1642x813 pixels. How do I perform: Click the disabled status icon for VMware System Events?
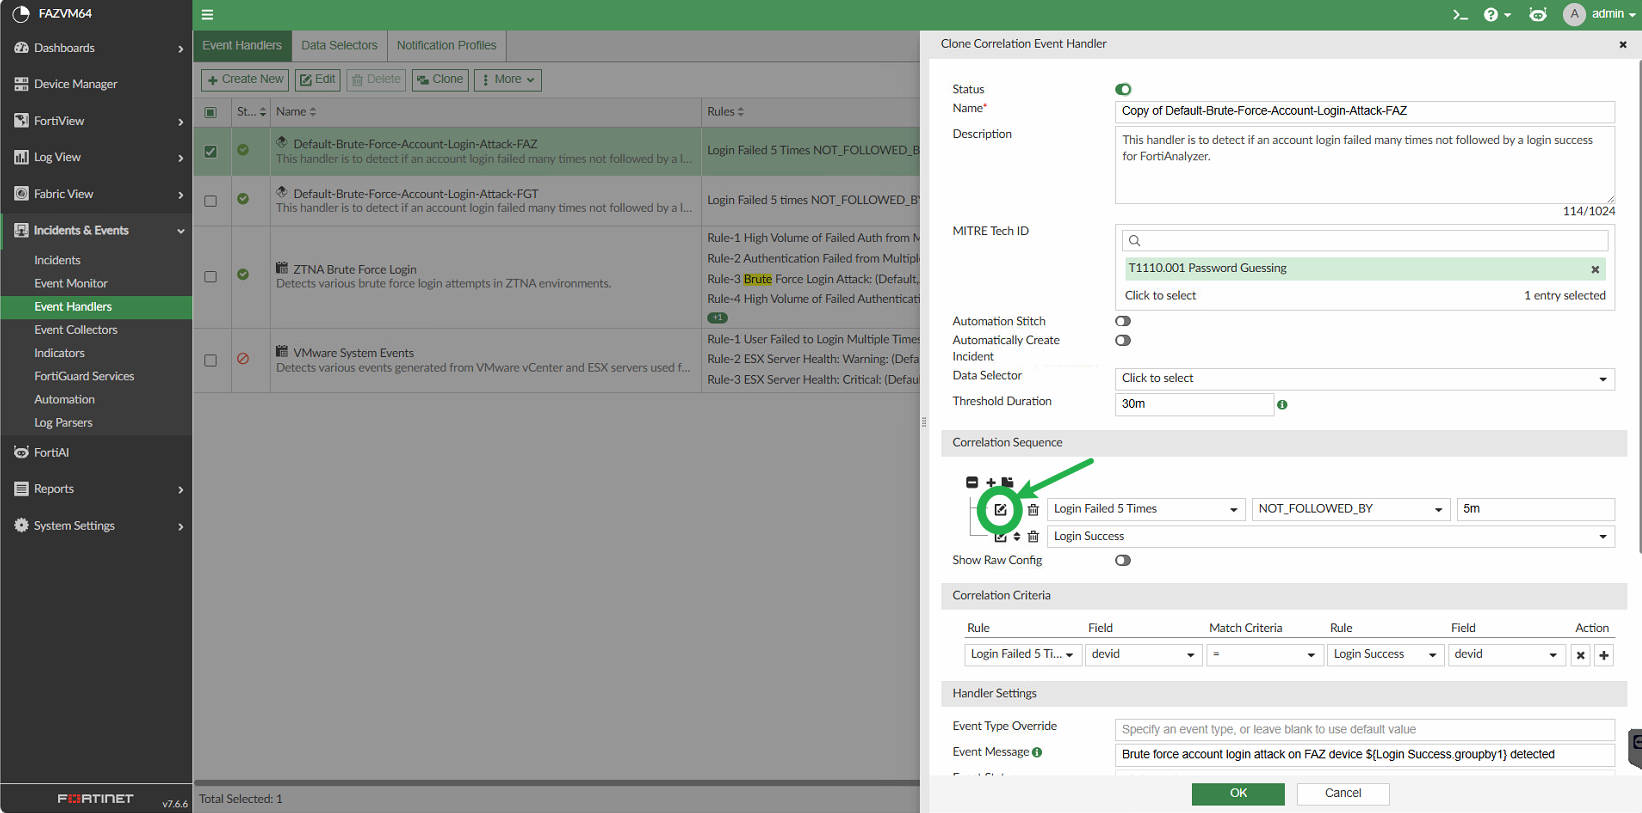click(x=243, y=358)
